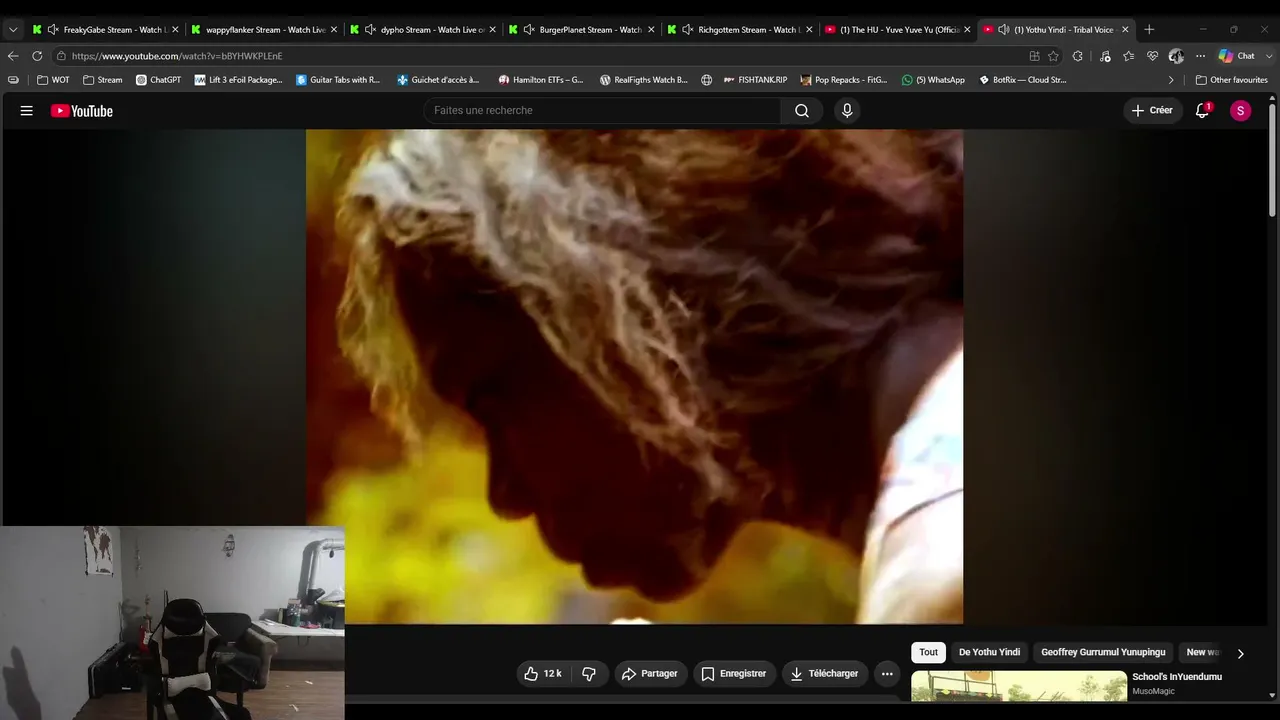Open more video actions menu
Viewport: 1280px width, 720px height.
(887, 674)
